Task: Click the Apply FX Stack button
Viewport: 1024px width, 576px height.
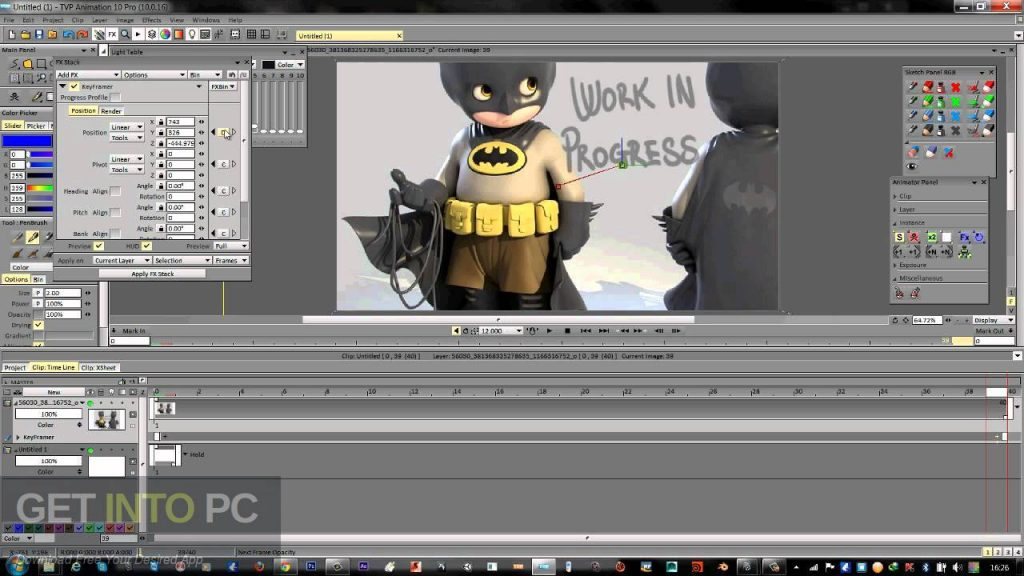Action: click(152, 273)
